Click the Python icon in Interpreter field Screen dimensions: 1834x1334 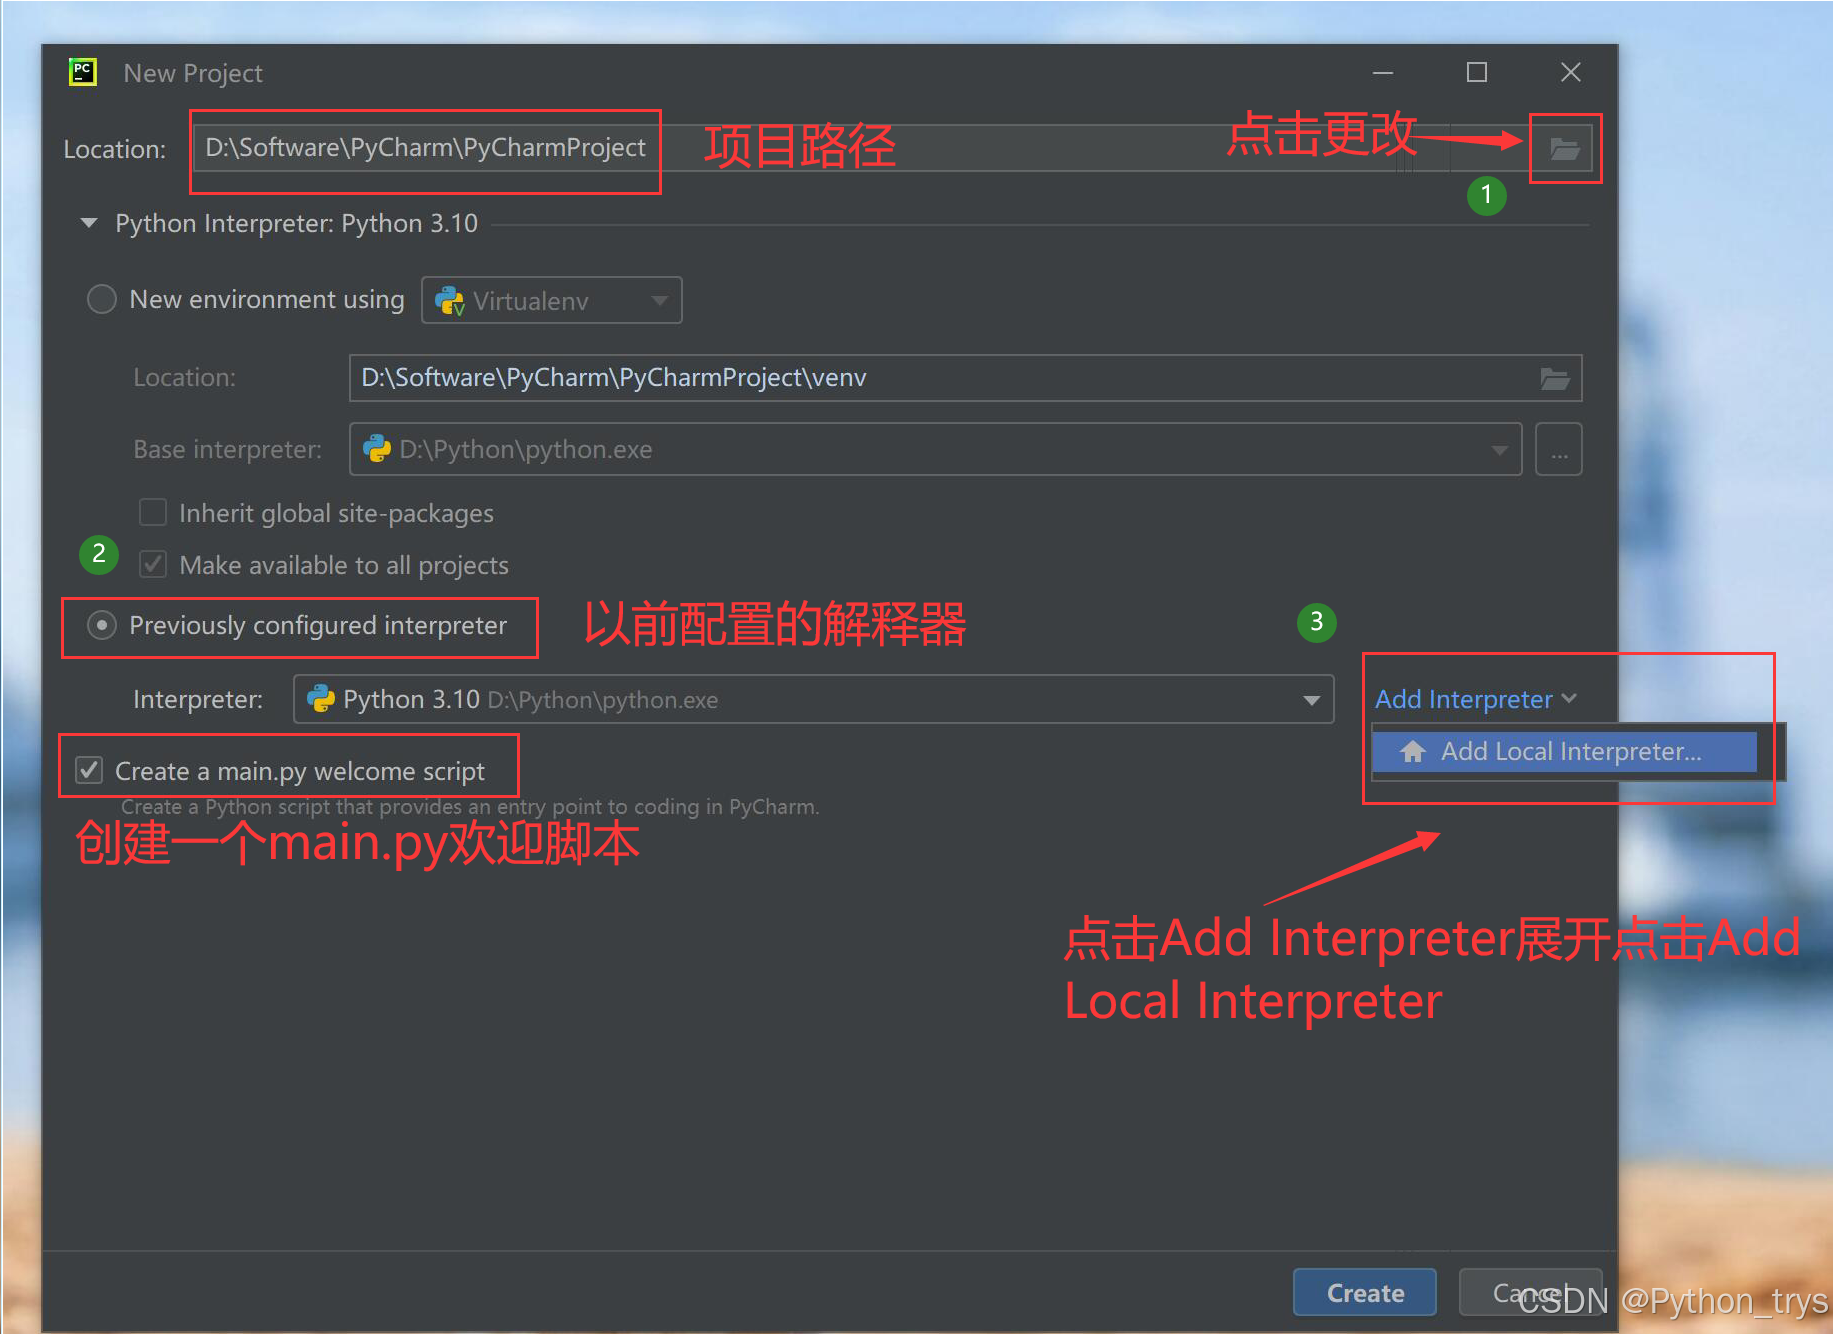coord(321,699)
